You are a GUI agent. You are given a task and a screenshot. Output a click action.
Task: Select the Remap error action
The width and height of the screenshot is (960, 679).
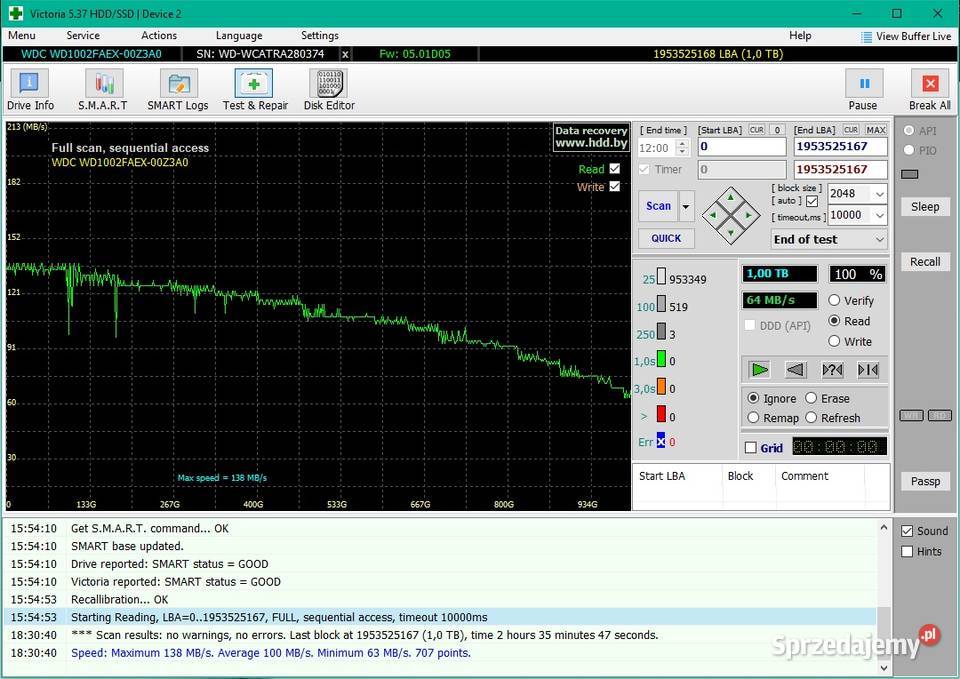pyautogui.click(x=753, y=418)
